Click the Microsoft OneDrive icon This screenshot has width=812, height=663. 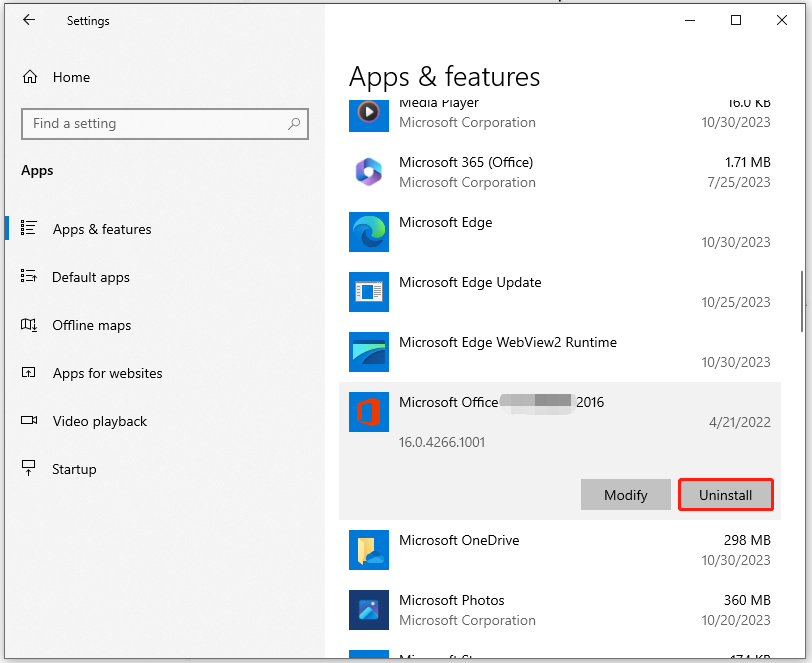368,550
